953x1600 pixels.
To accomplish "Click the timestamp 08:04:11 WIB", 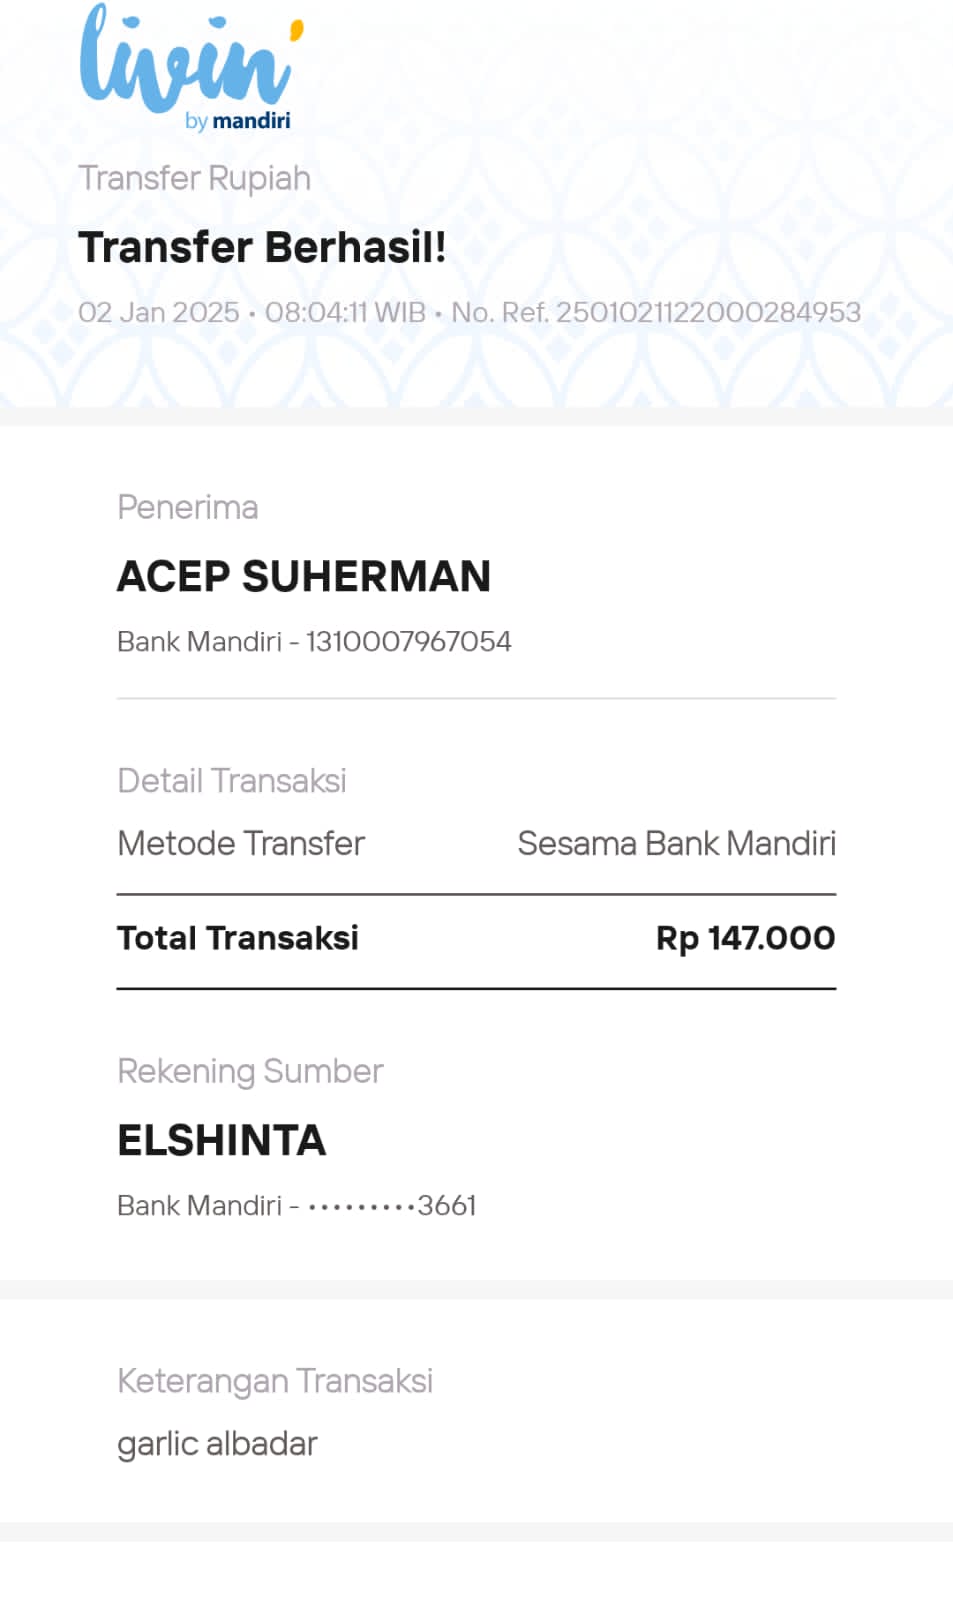I will pyautogui.click(x=345, y=312).
